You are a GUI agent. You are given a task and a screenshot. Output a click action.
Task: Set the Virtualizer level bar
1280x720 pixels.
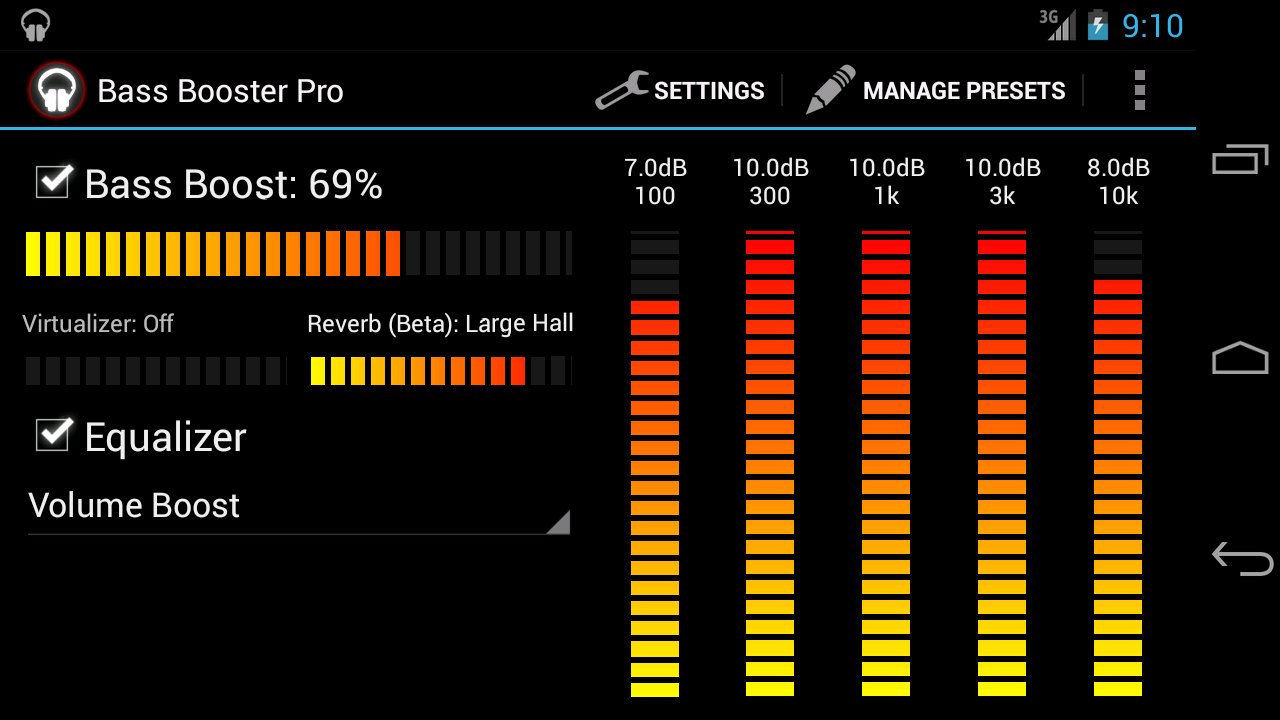click(155, 371)
